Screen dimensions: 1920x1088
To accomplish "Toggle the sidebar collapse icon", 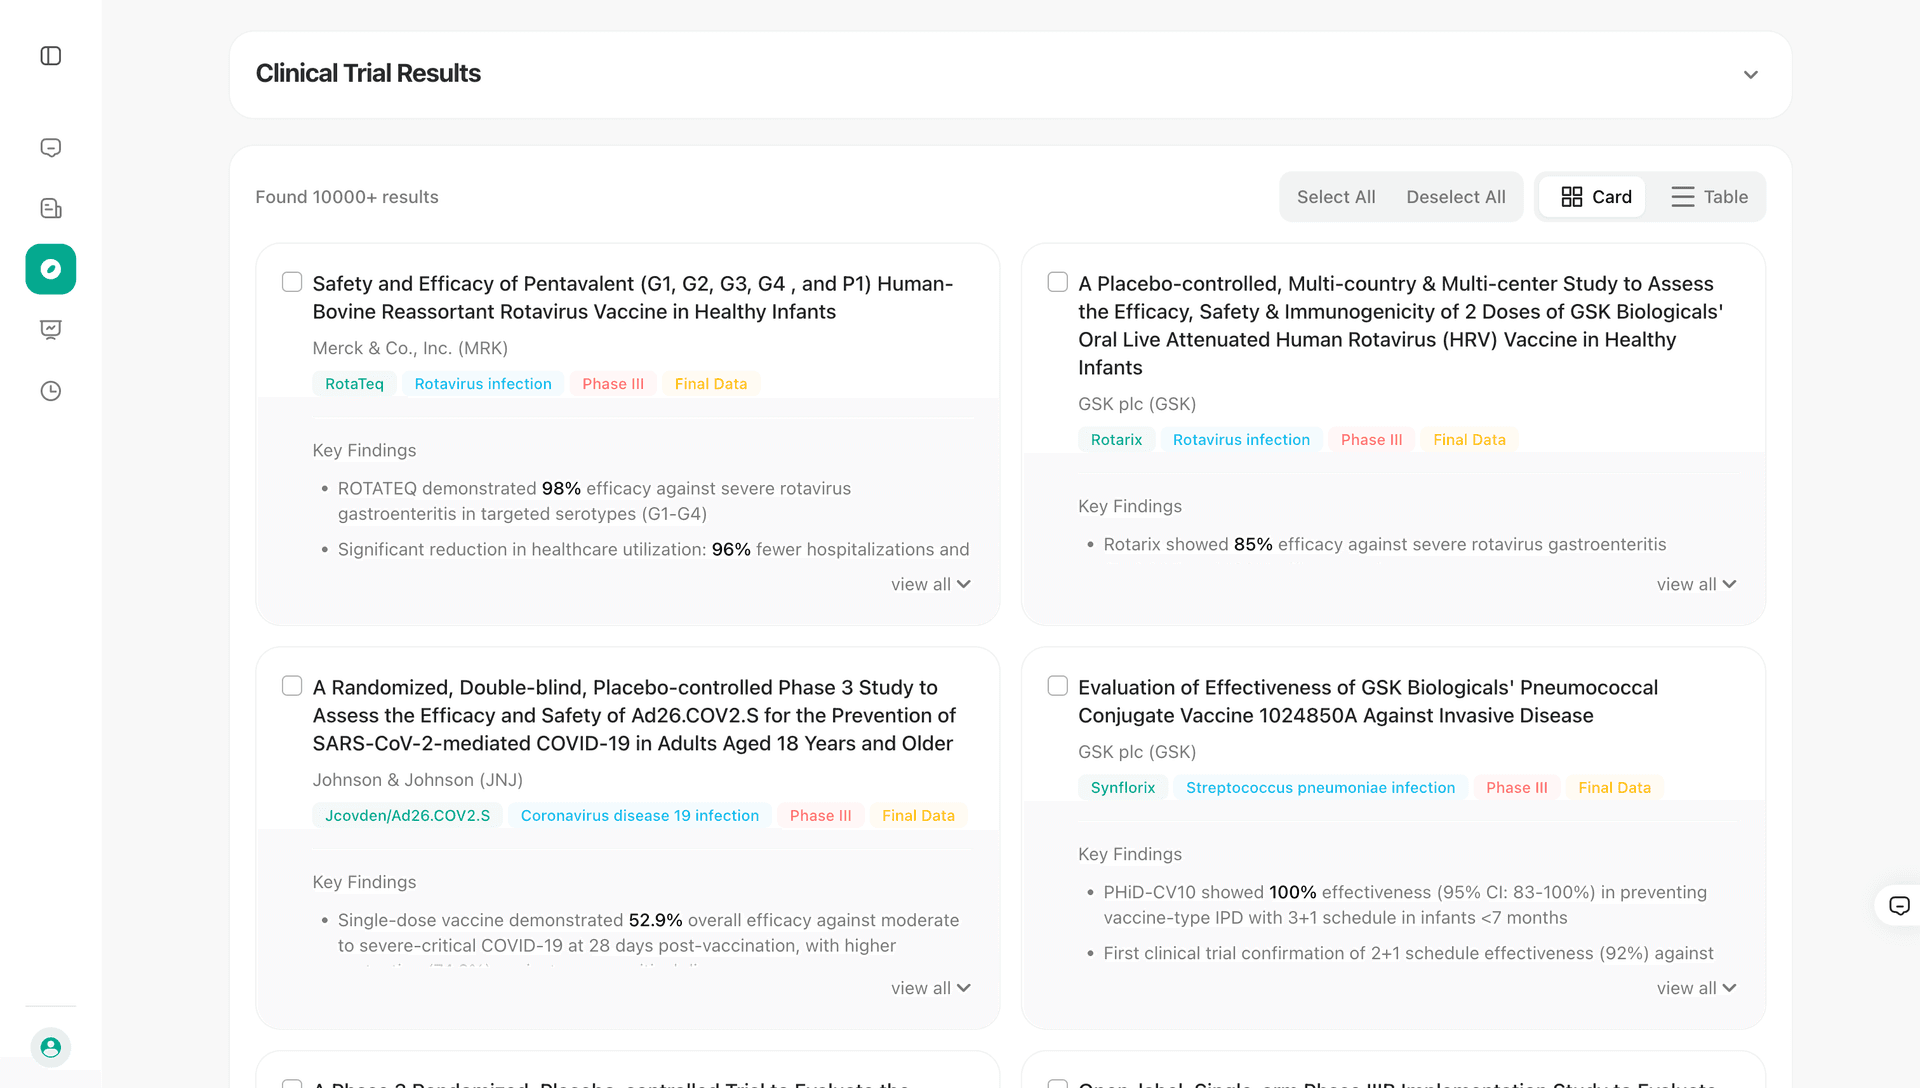I will pyautogui.click(x=51, y=56).
